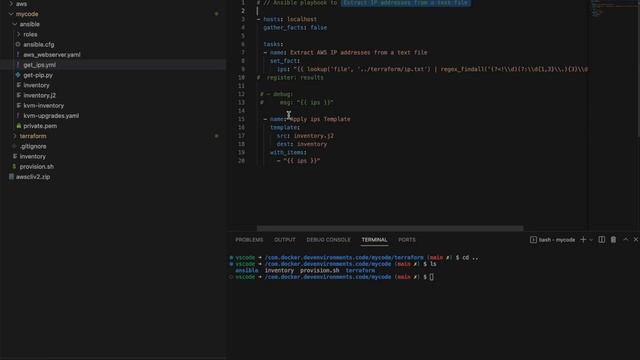Click the gear icon beside ansible.cfg

point(18,44)
